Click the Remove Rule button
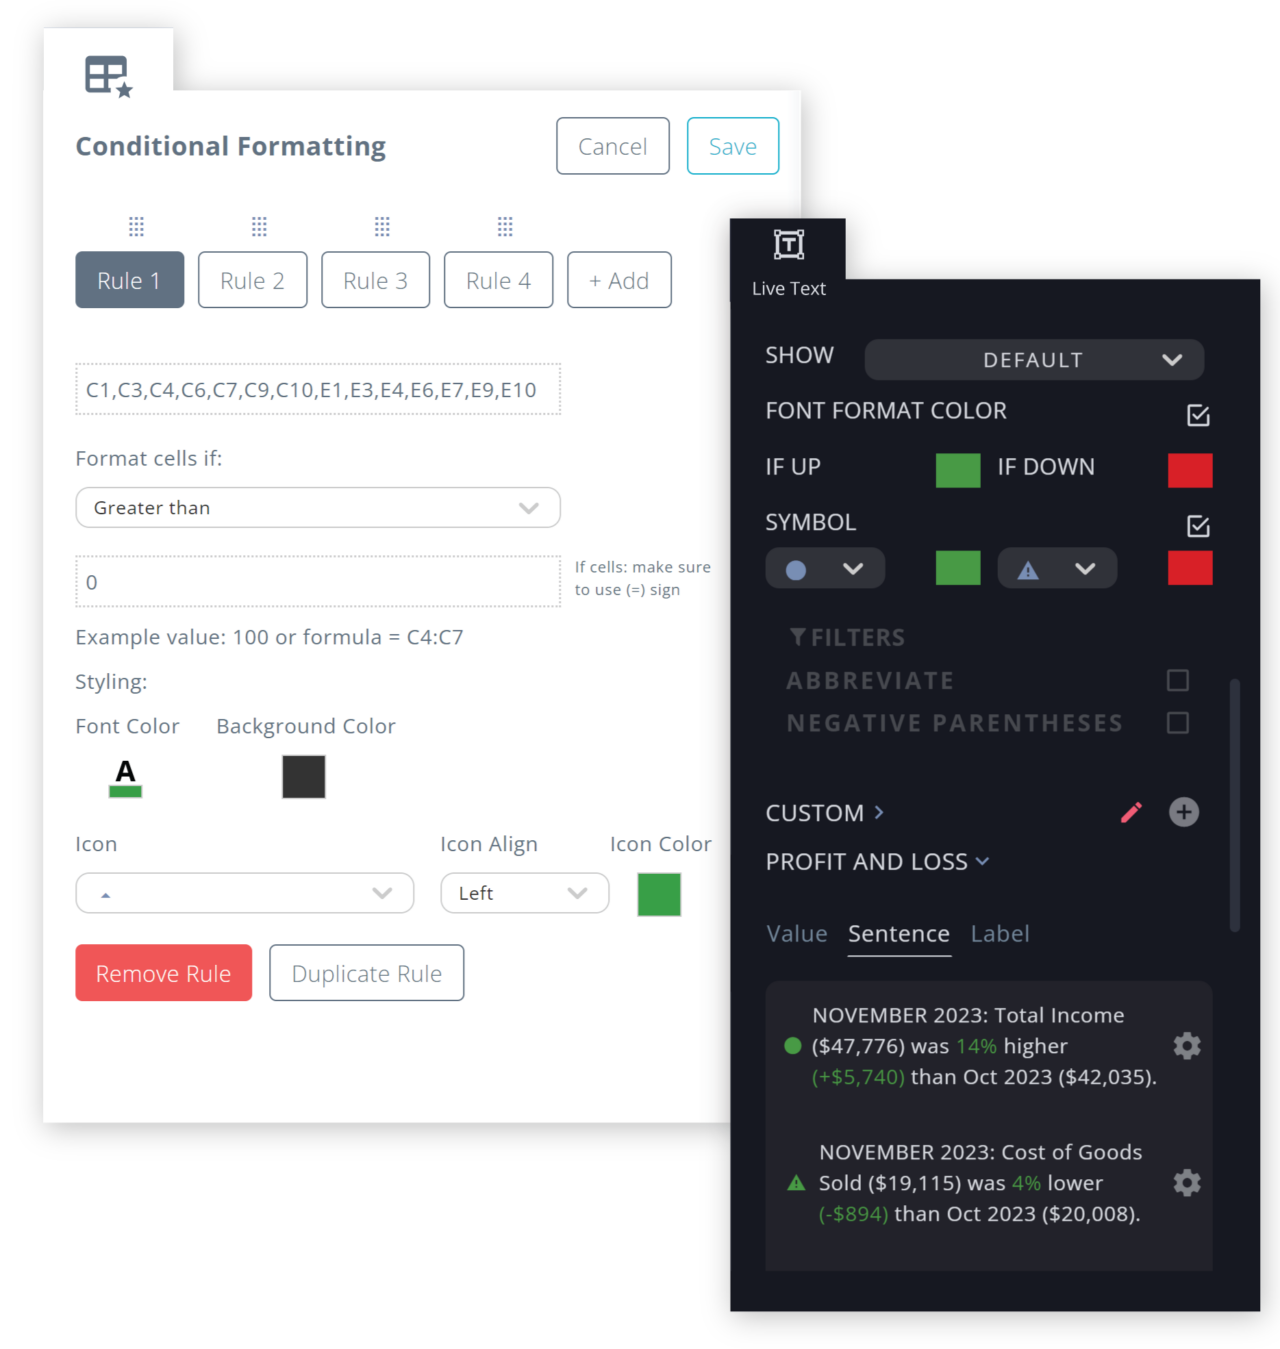Screen dimensions: 1280x1349 point(163,972)
